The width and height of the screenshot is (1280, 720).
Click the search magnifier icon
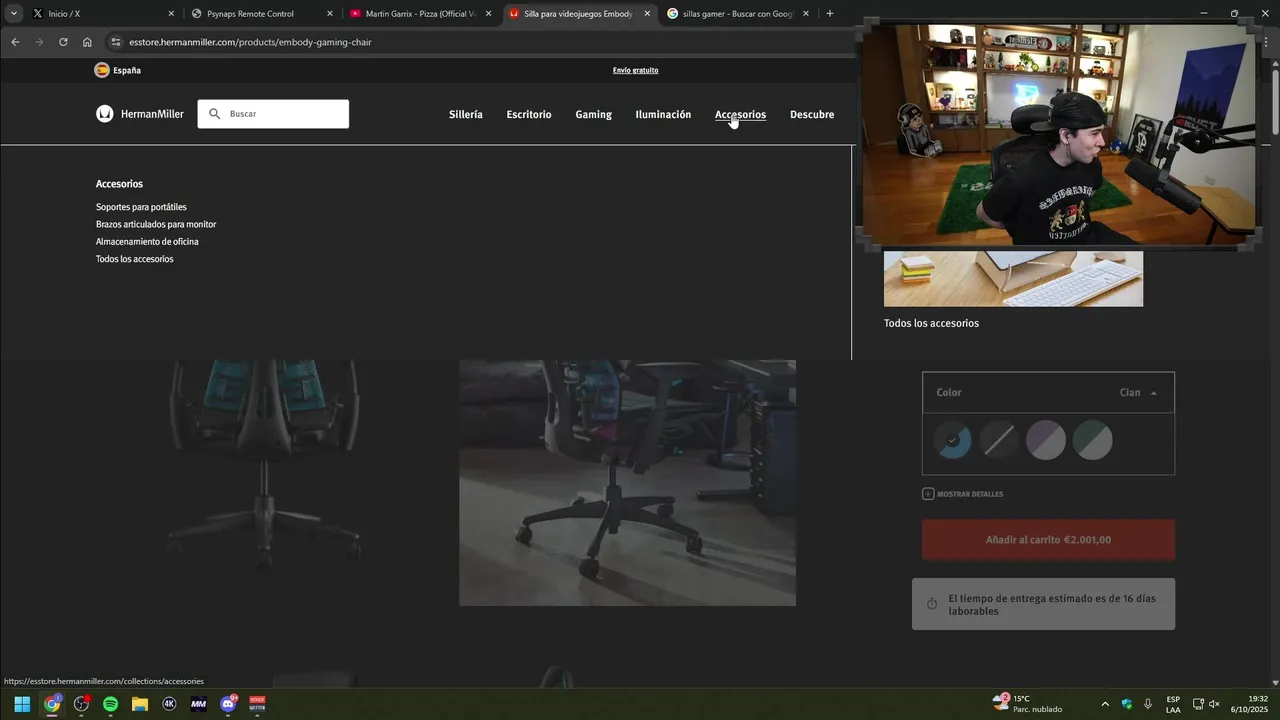(214, 114)
